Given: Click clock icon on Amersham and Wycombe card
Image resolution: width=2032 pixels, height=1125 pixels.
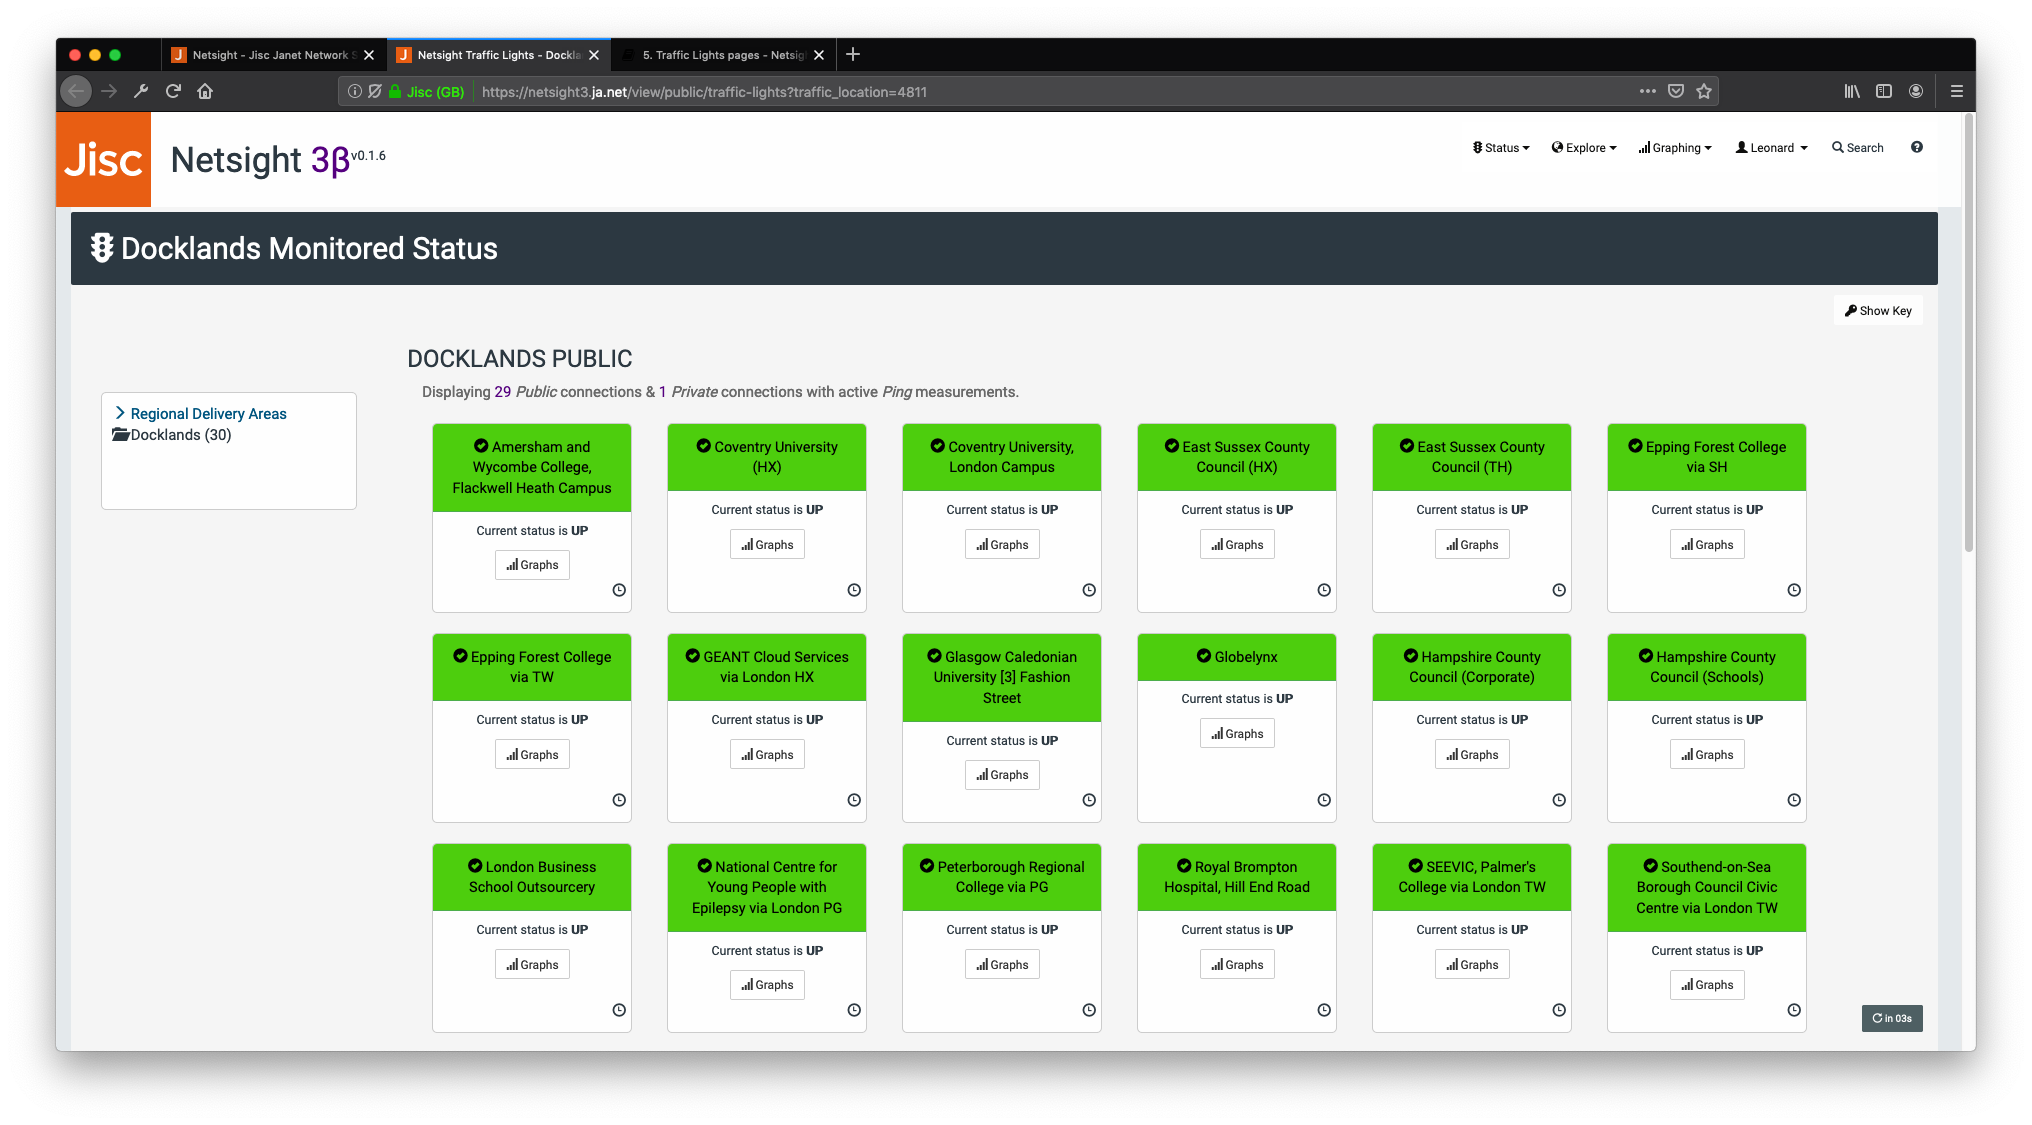Looking at the screenshot, I should pyautogui.click(x=619, y=590).
